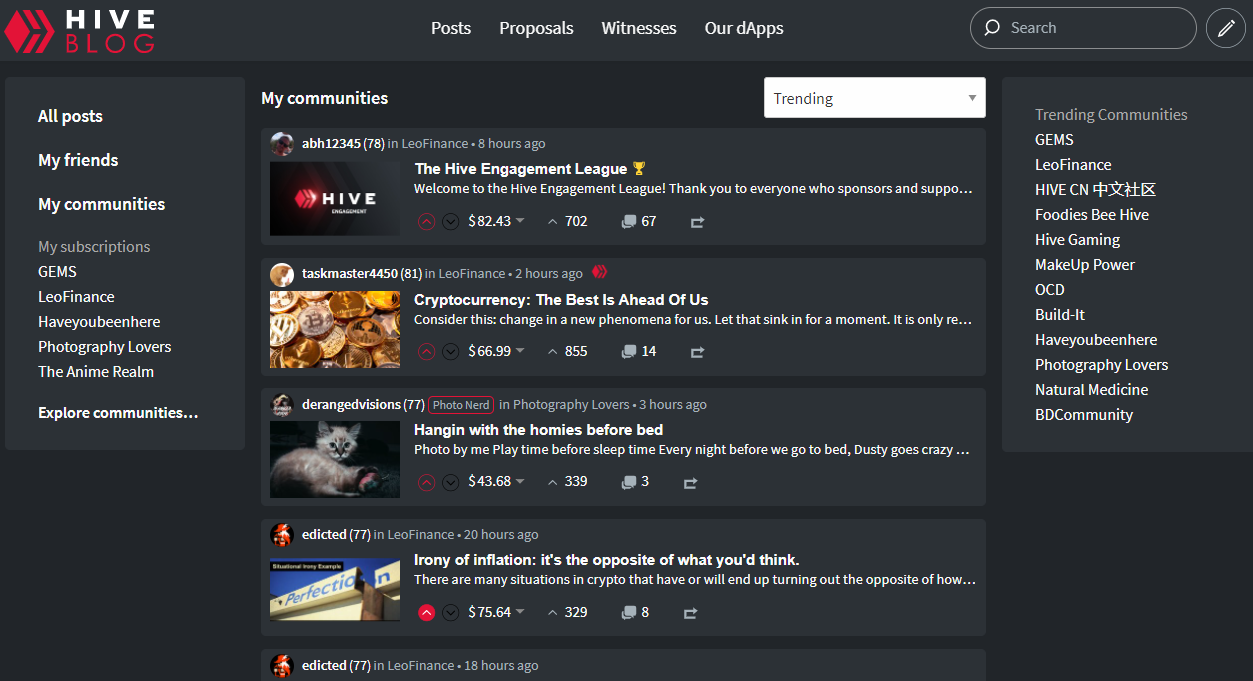Select Witnesses in the navigation bar
1253x681 pixels.
pyautogui.click(x=638, y=28)
